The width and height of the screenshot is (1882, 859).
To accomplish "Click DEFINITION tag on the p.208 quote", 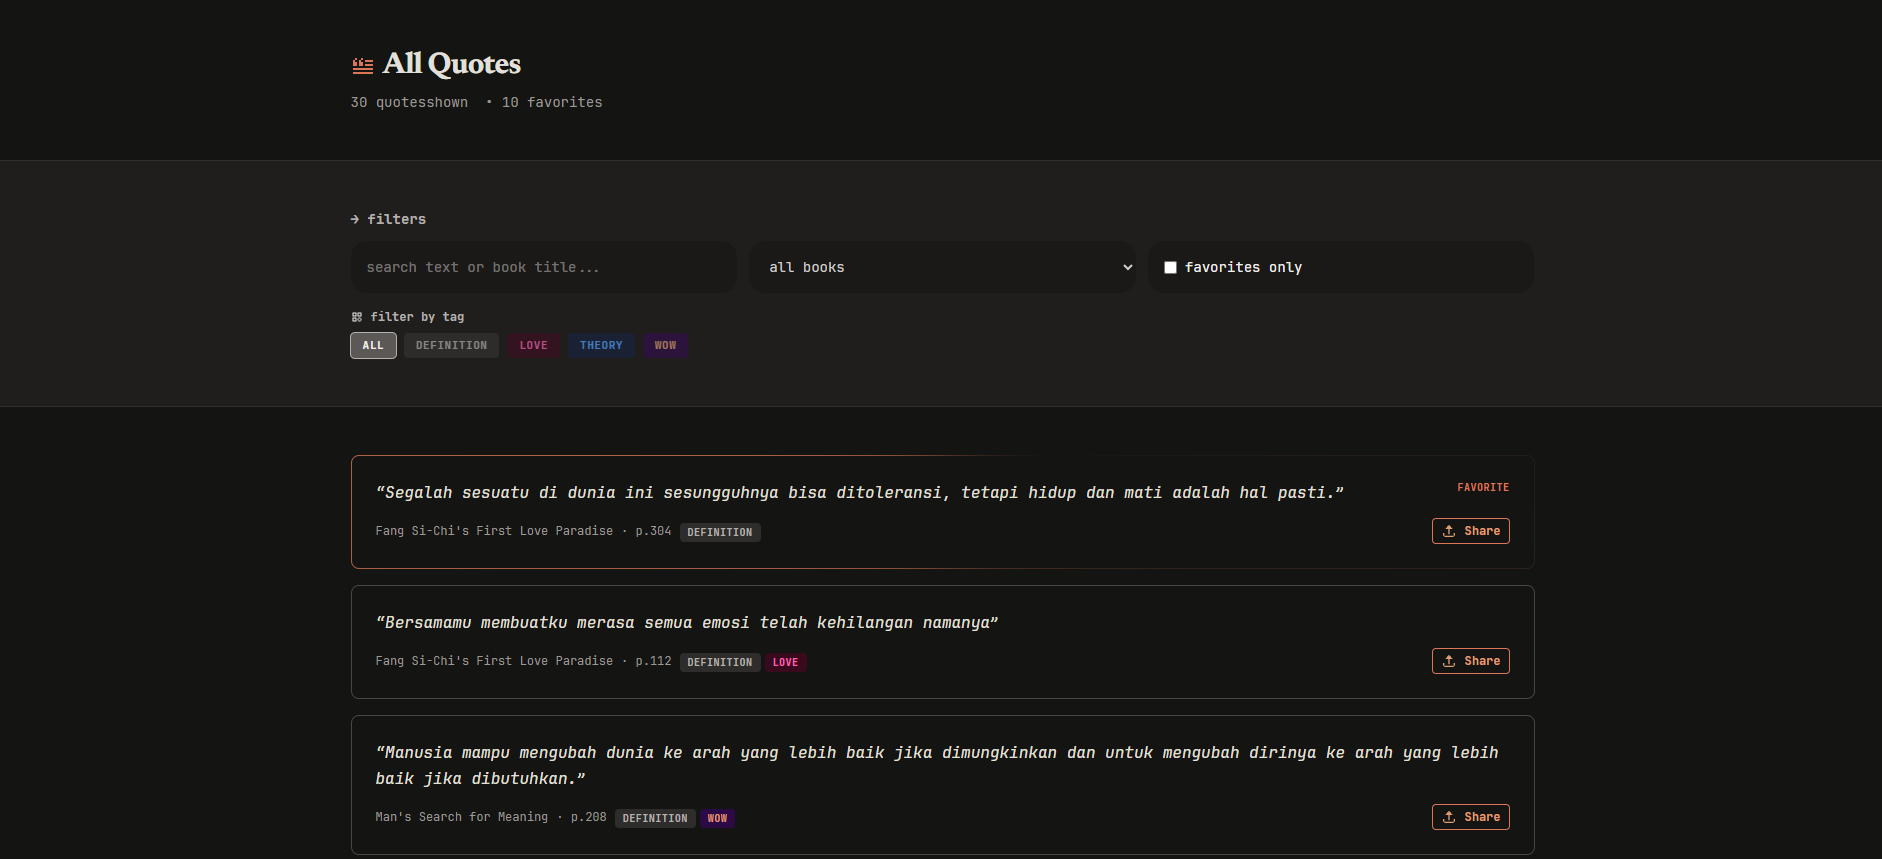I will [655, 818].
